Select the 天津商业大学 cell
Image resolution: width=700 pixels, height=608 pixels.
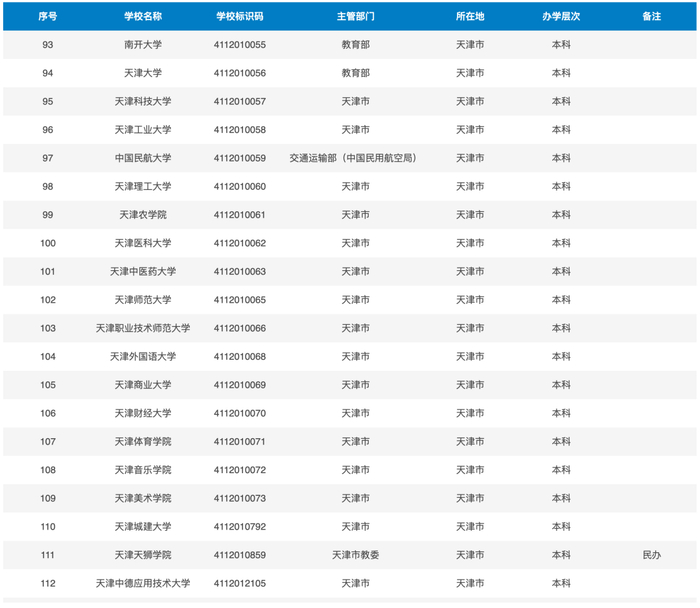click(x=143, y=385)
